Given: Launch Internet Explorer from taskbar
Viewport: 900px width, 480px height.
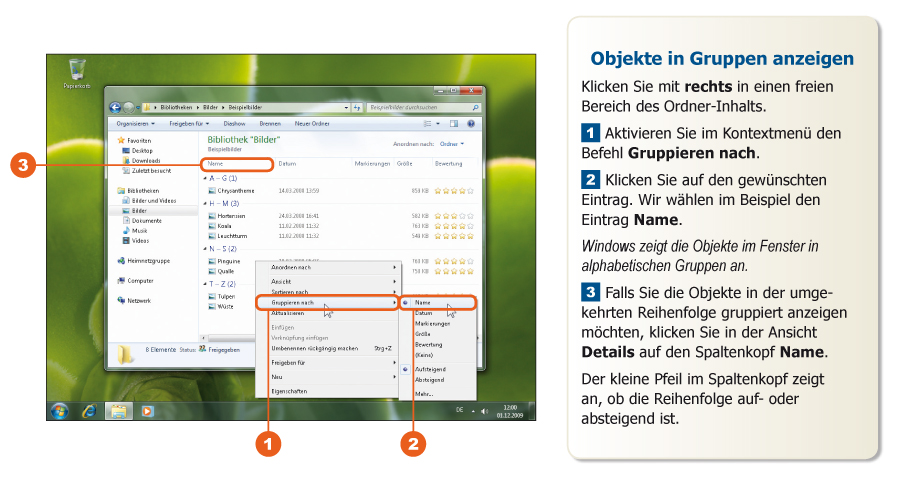Looking at the screenshot, I should (89, 410).
